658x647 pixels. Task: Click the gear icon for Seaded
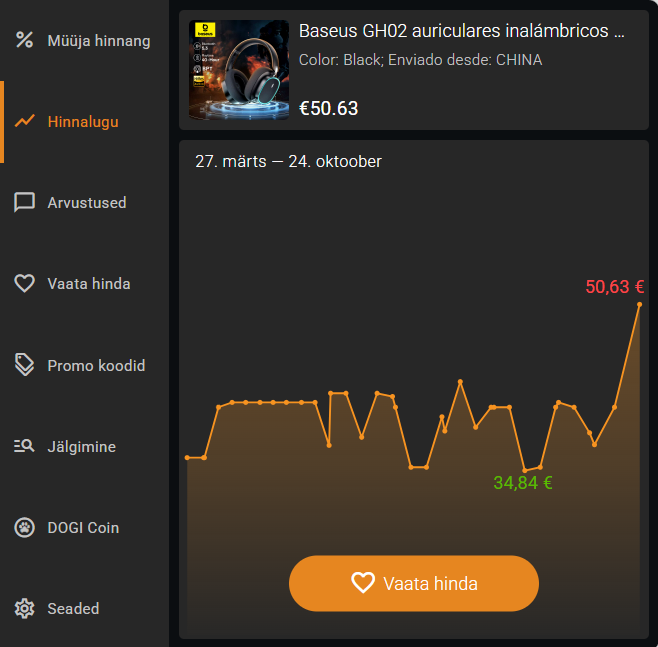tap(24, 608)
